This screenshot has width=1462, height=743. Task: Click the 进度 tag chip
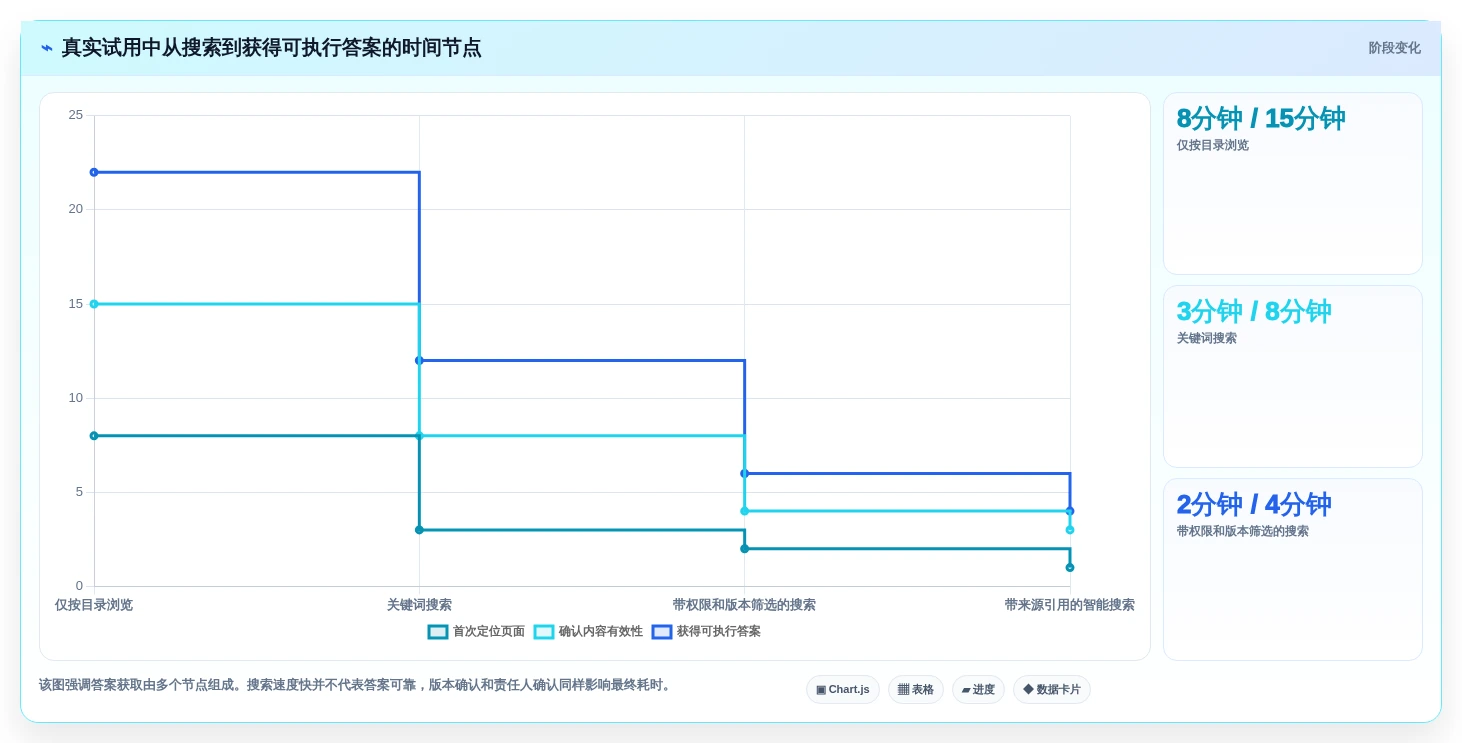tap(978, 690)
